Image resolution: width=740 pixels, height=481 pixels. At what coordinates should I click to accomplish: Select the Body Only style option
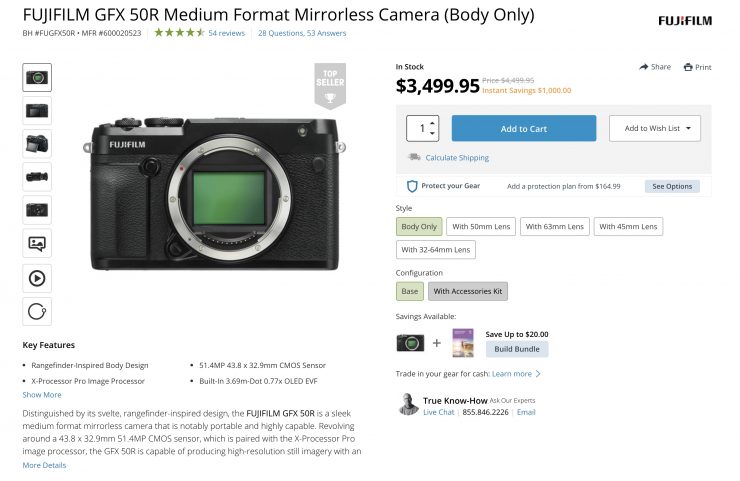418,227
